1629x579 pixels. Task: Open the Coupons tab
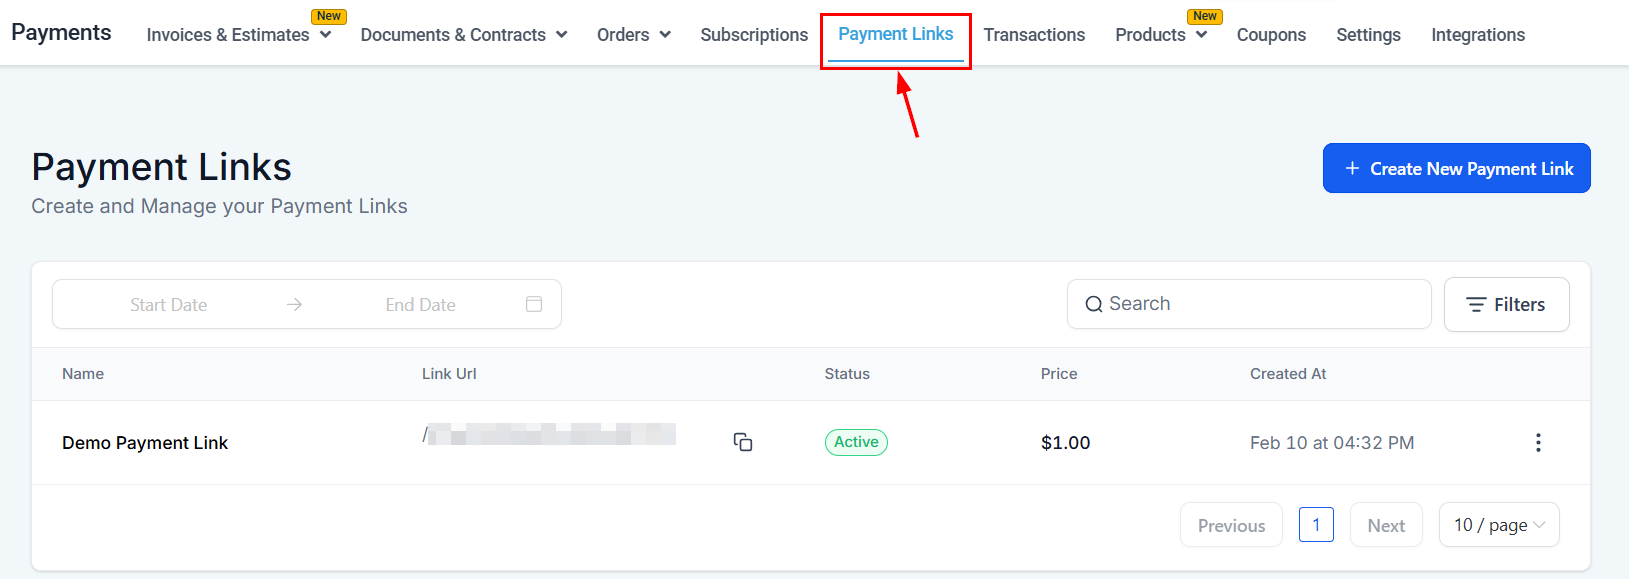pyautogui.click(x=1271, y=35)
